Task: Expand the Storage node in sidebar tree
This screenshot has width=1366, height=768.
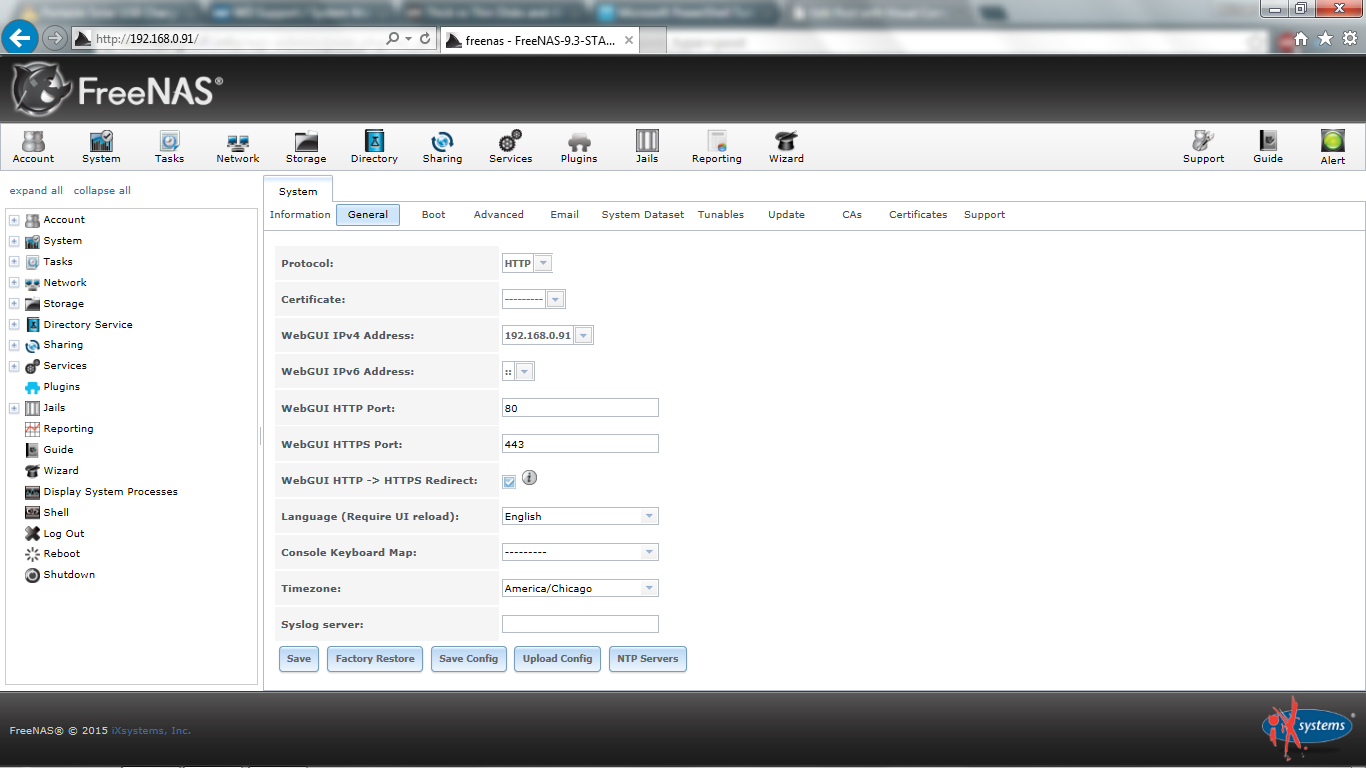Action: (14, 304)
